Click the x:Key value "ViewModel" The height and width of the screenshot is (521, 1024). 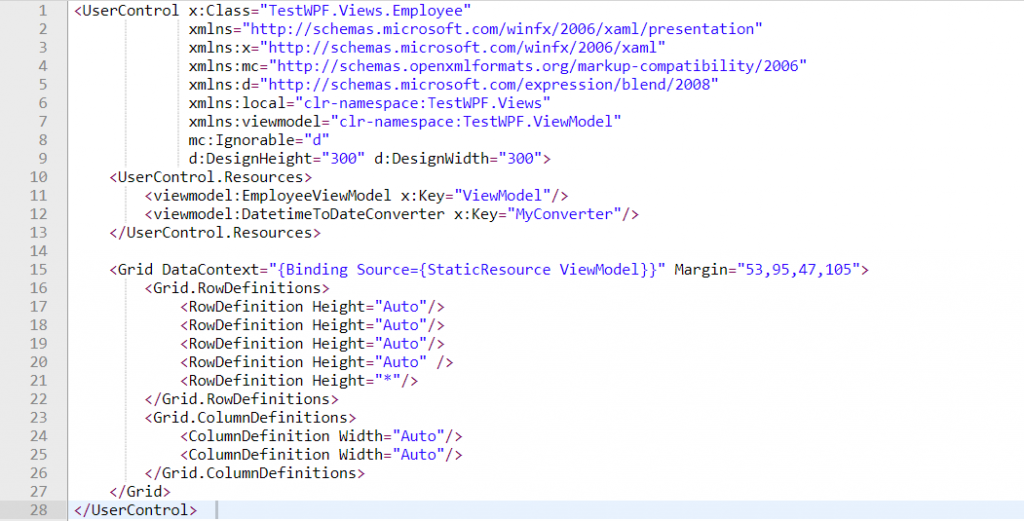pos(503,195)
